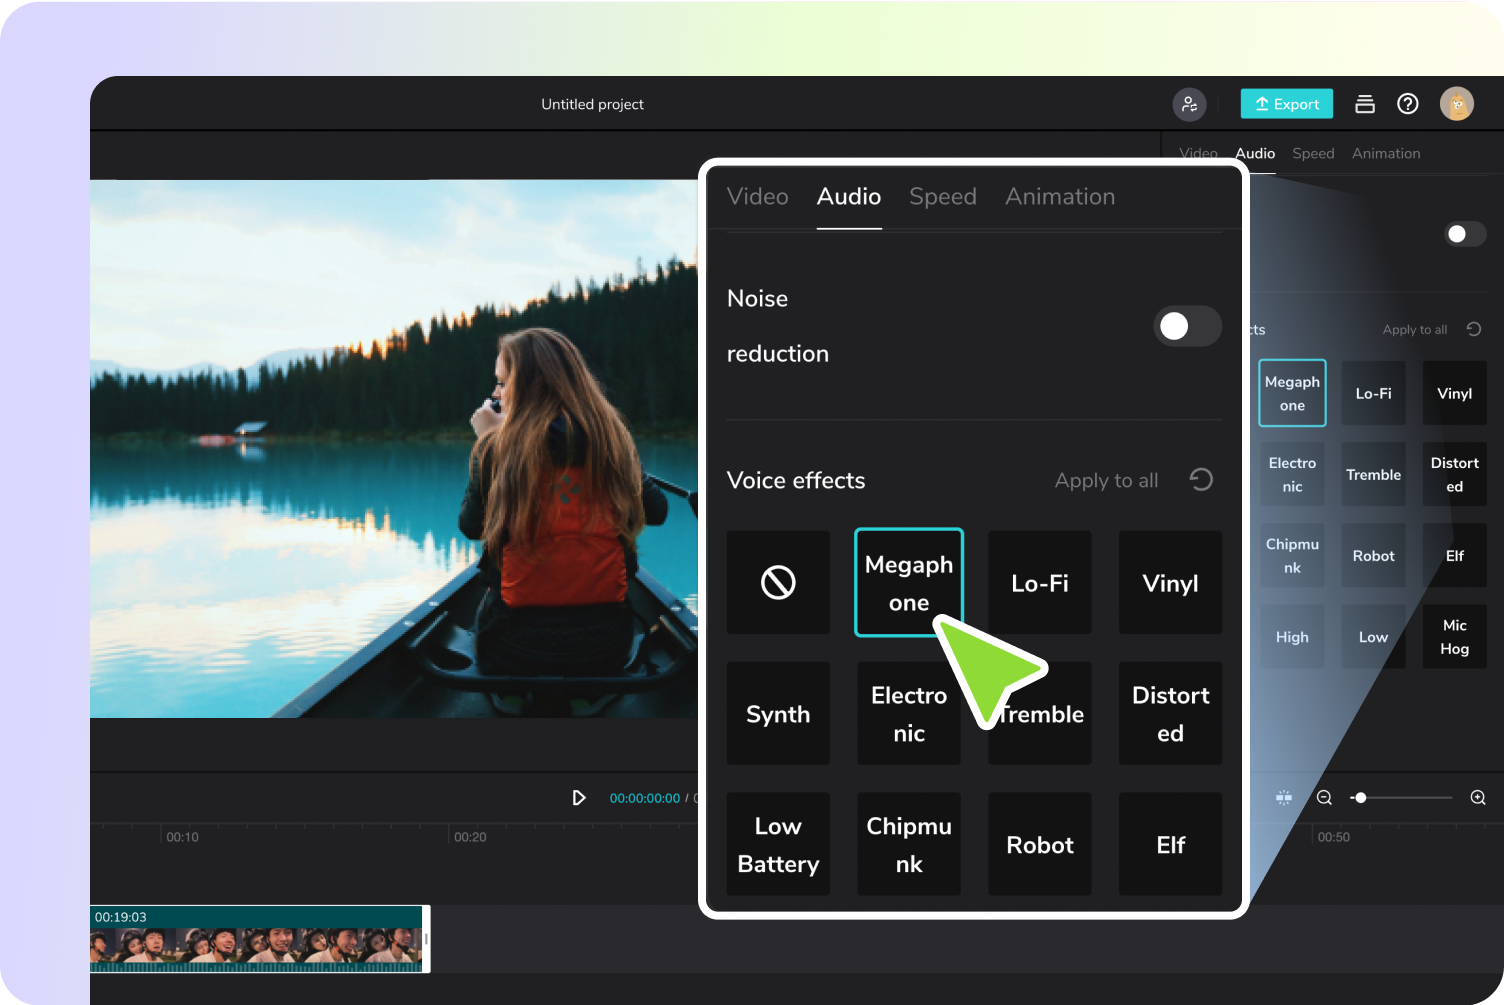Click the Export button
Image resolution: width=1504 pixels, height=1005 pixels.
point(1287,104)
